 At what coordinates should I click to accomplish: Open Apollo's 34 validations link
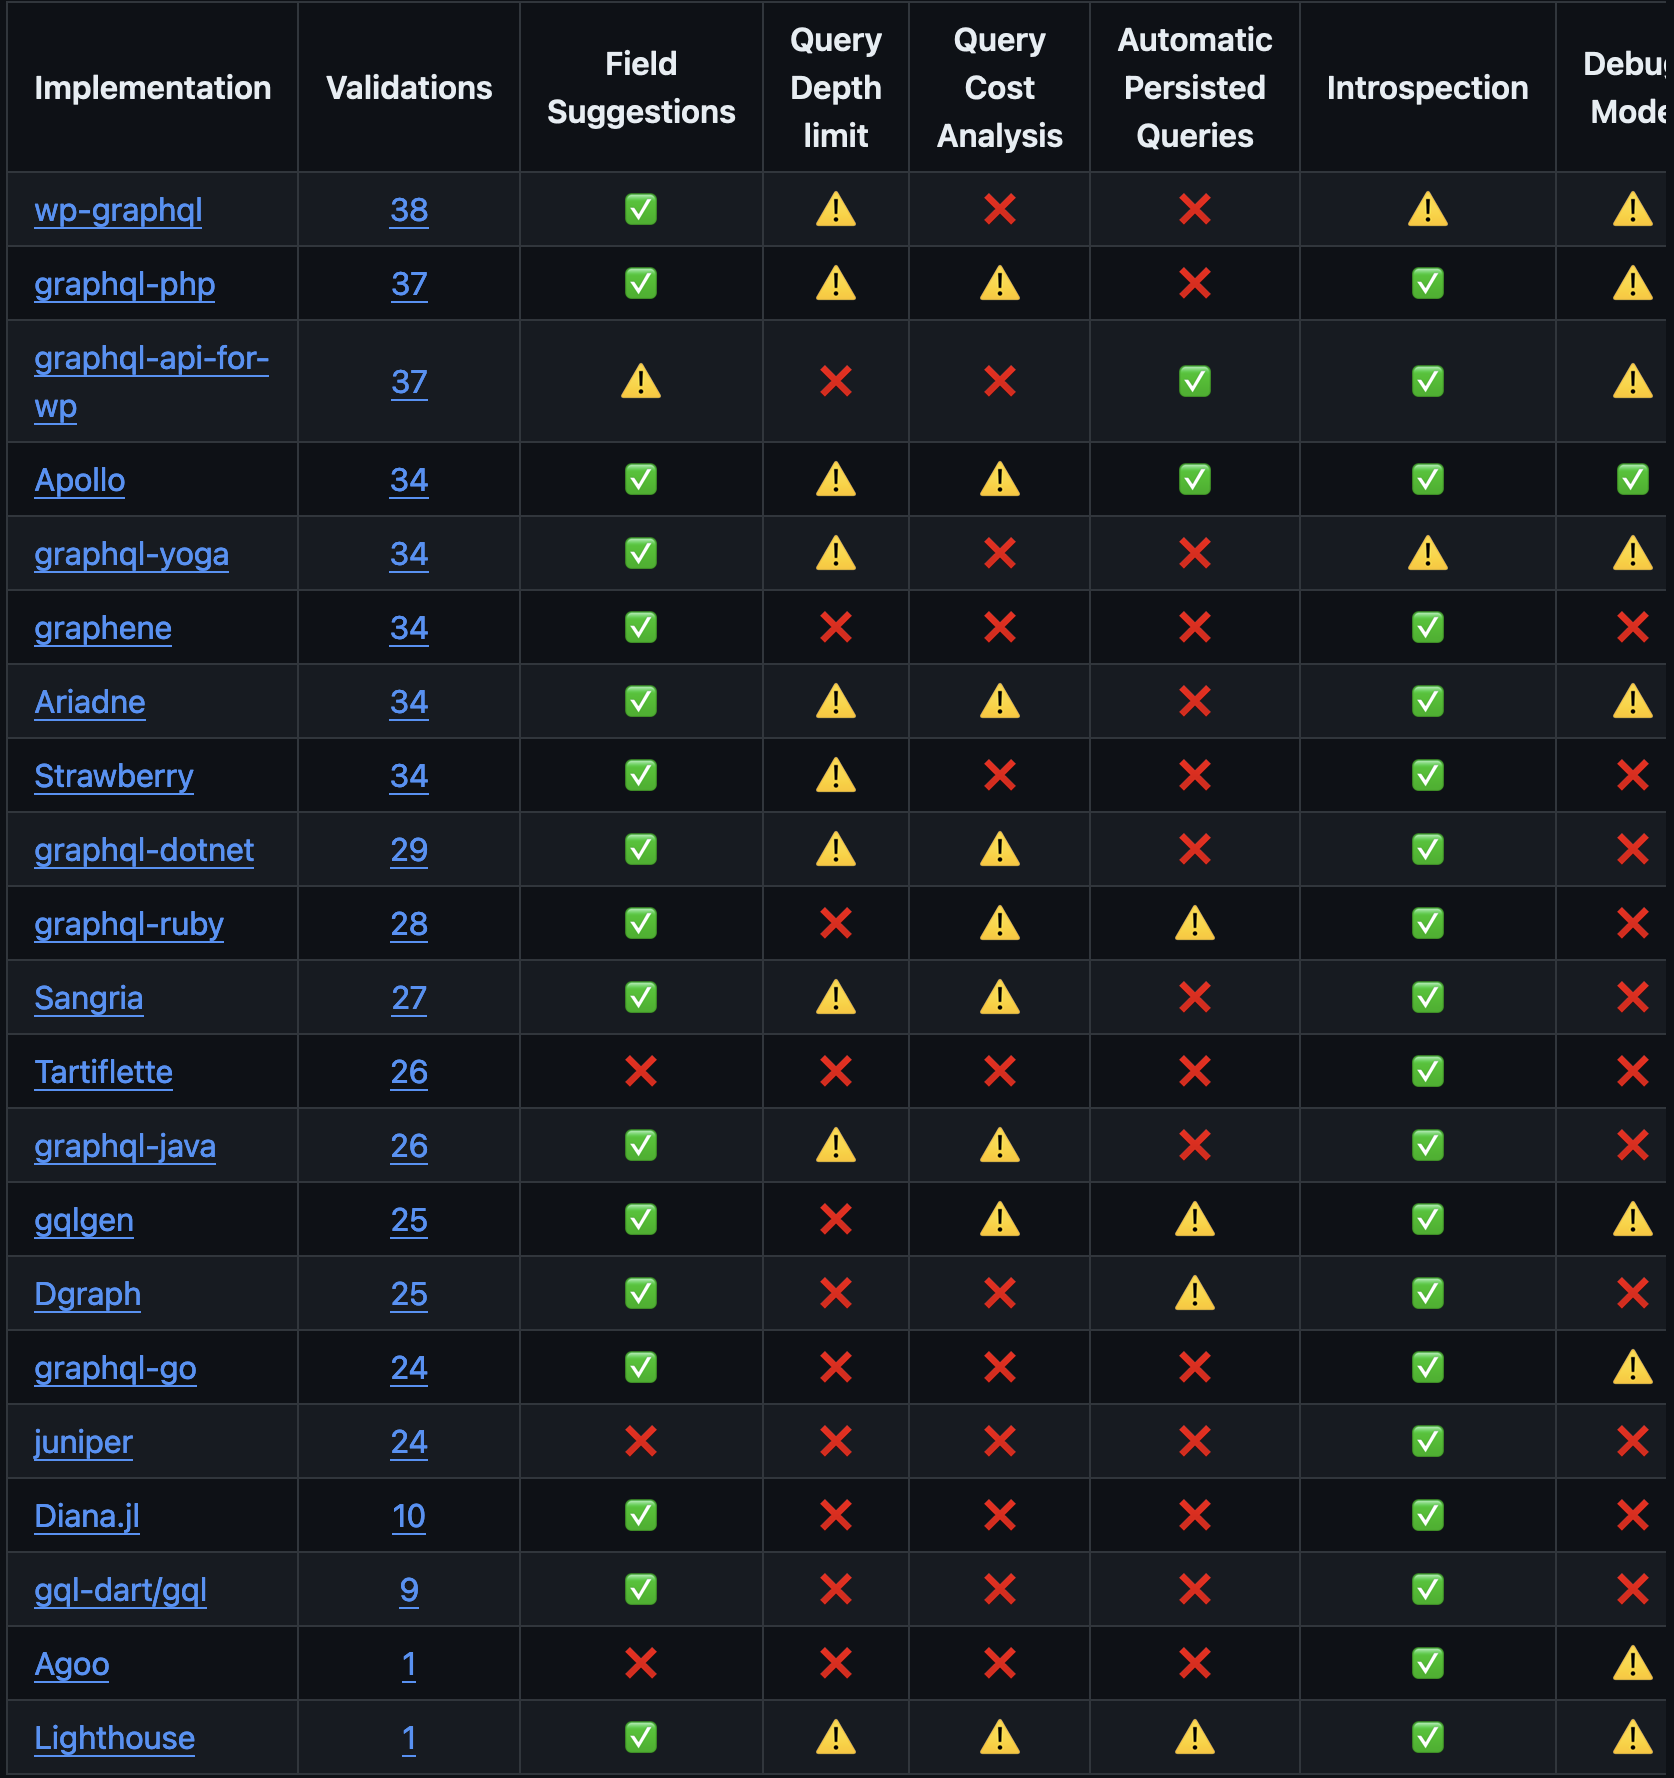[x=409, y=481]
